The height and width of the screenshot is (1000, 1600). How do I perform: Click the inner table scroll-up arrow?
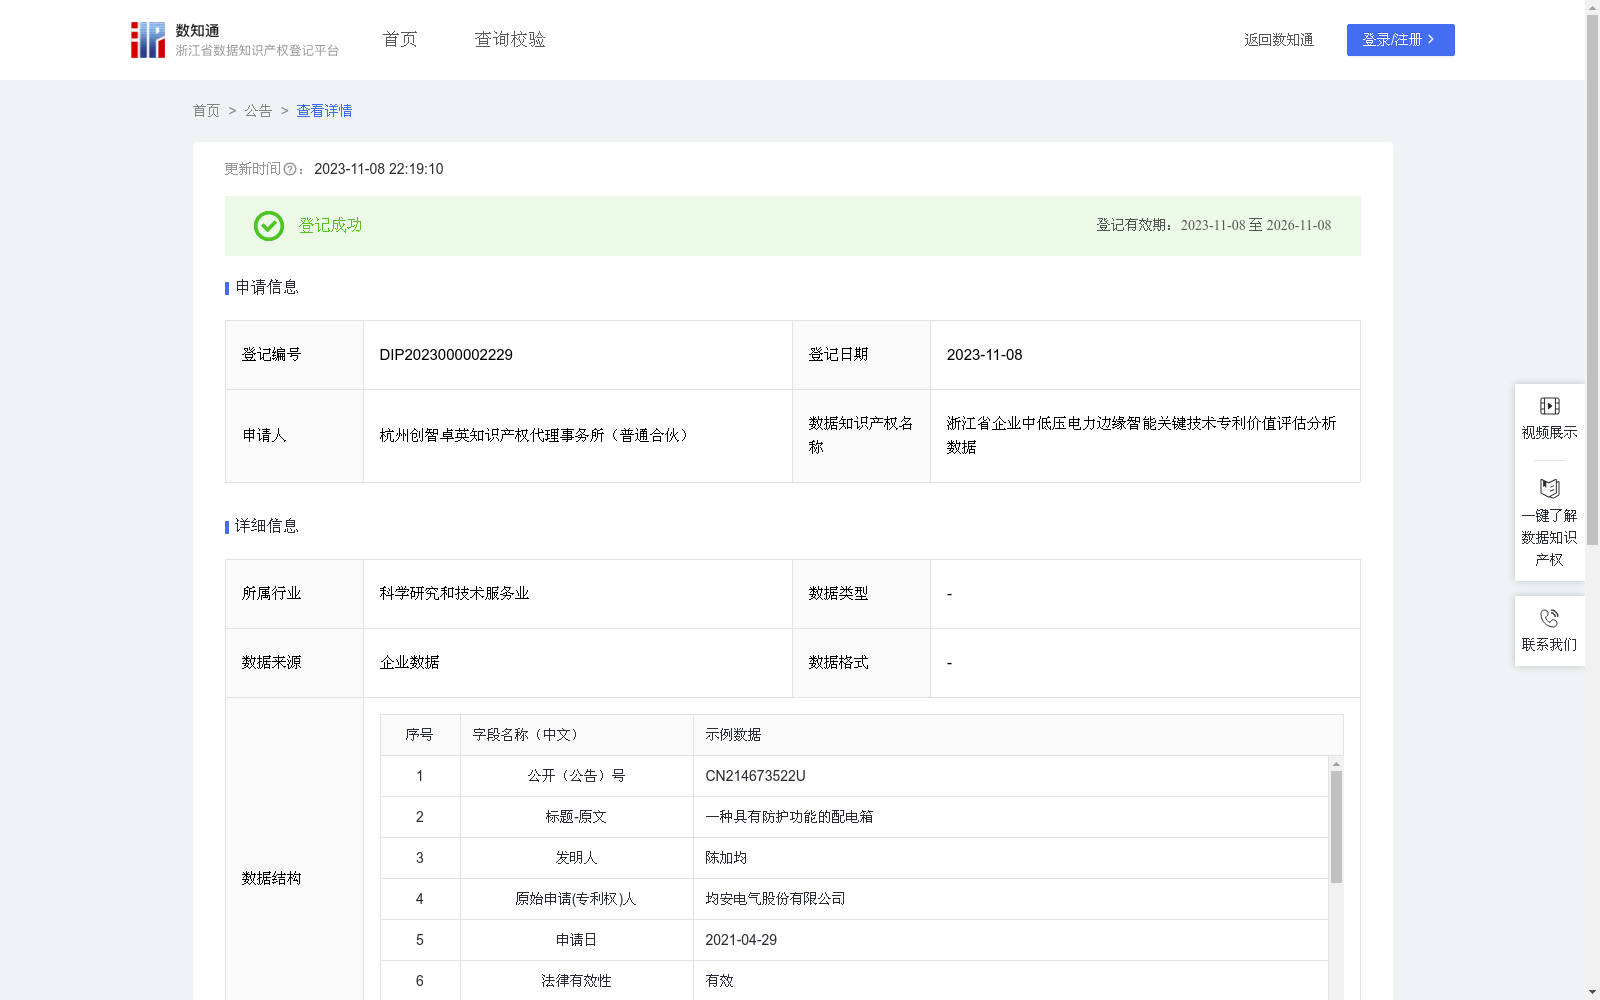point(1336,764)
